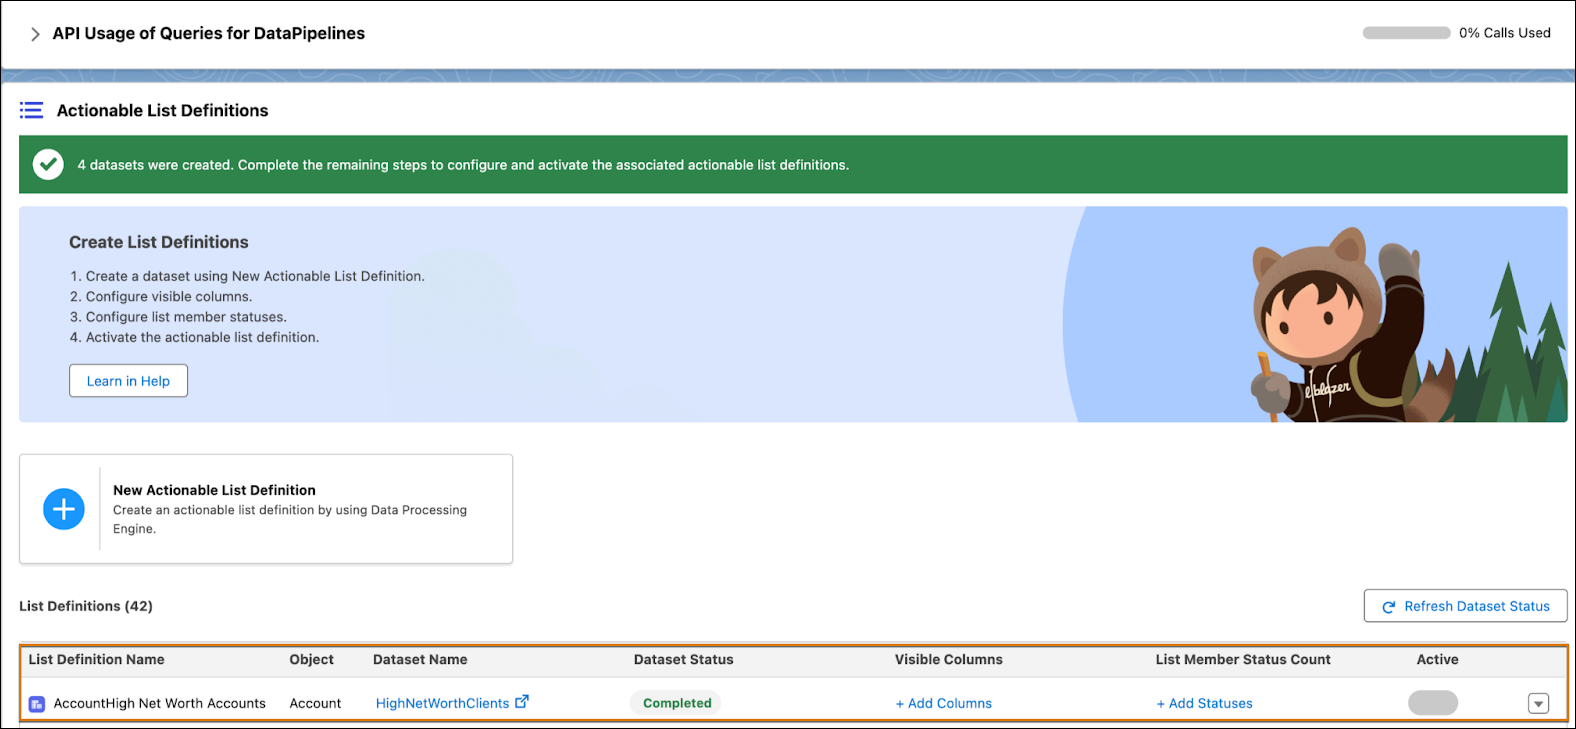
Task: Open the HighNetWorthClients dataset link
Action: tap(442, 703)
